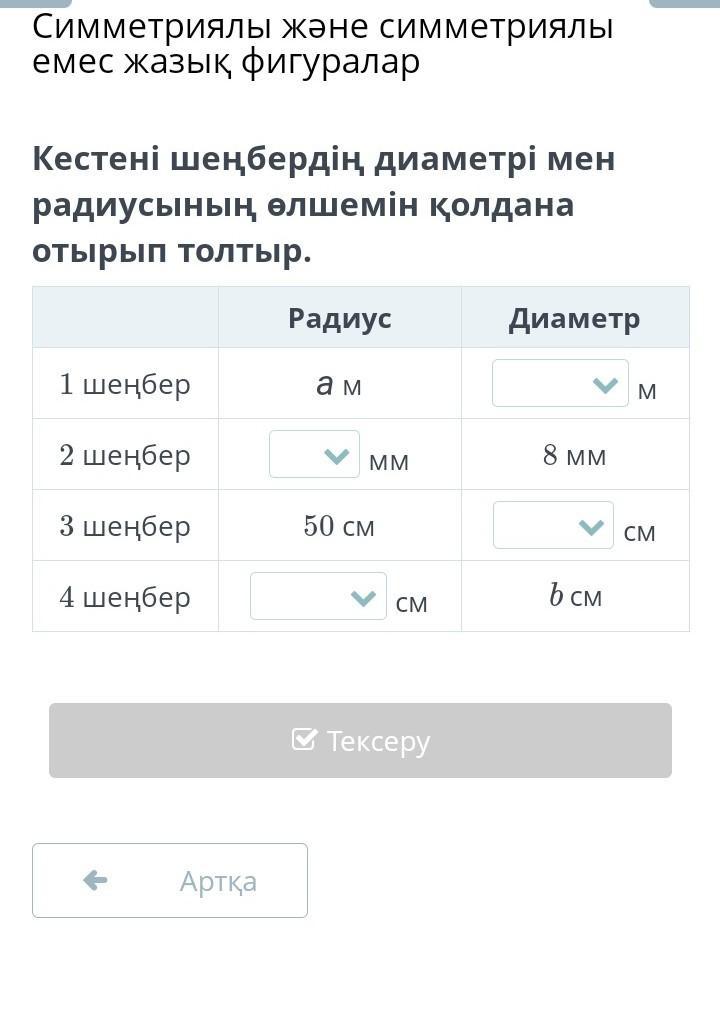The height and width of the screenshot is (1026, 720).
Task: Open the diameter dropdown for 3 шеңбер
Action: (553, 525)
